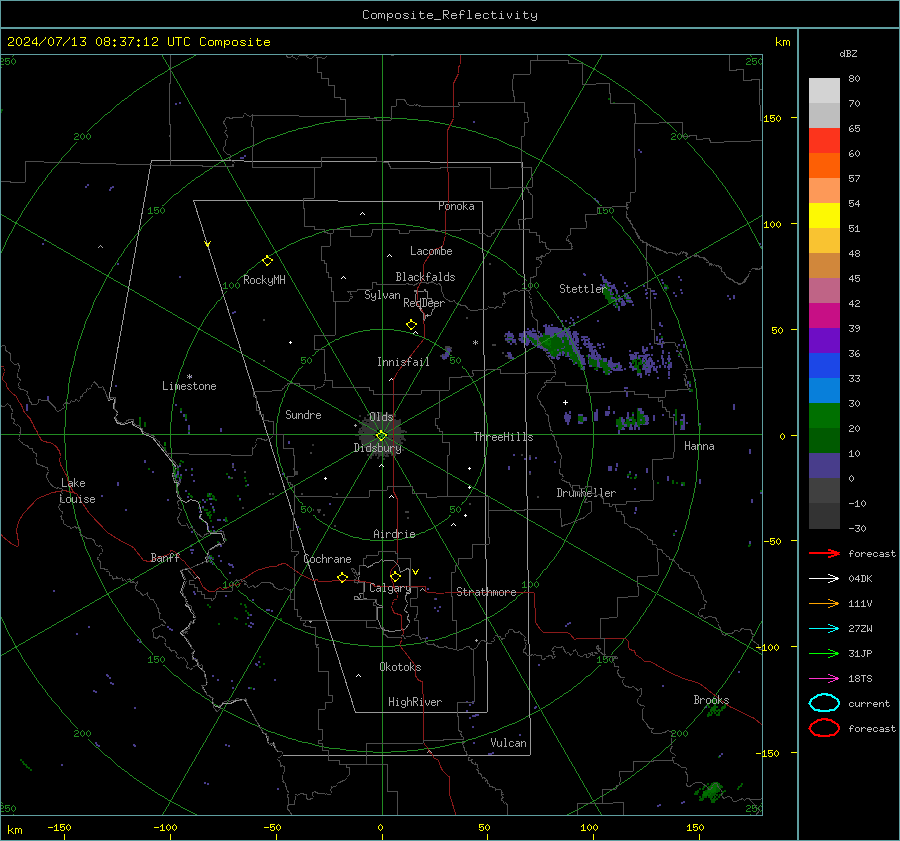Click the HighRiver label
900x841 pixels.
pos(415,702)
